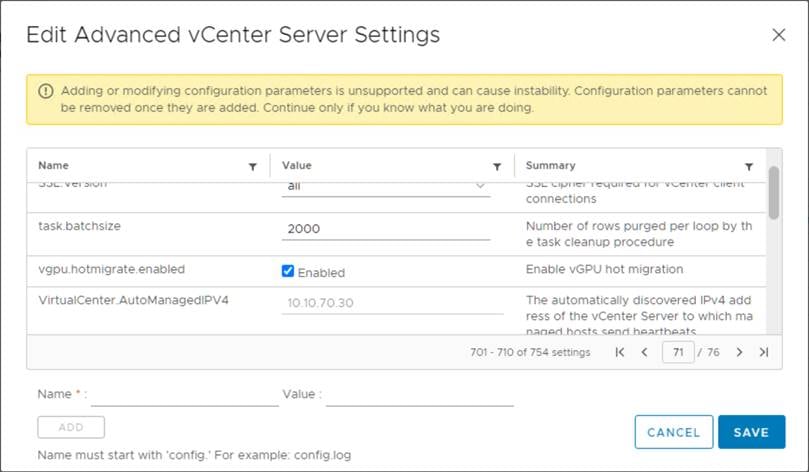Image resolution: width=809 pixels, height=472 pixels.
Task: Click the ADD button
Action: 71,427
